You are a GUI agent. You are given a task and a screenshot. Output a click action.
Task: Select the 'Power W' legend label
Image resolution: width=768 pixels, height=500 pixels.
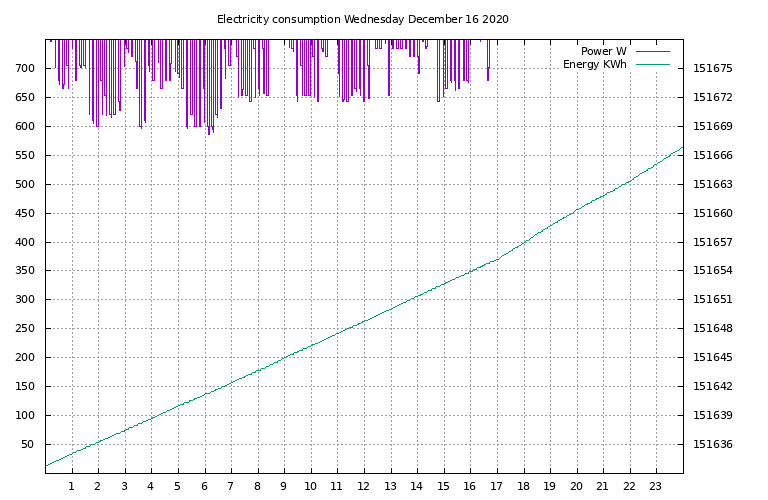click(603, 51)
